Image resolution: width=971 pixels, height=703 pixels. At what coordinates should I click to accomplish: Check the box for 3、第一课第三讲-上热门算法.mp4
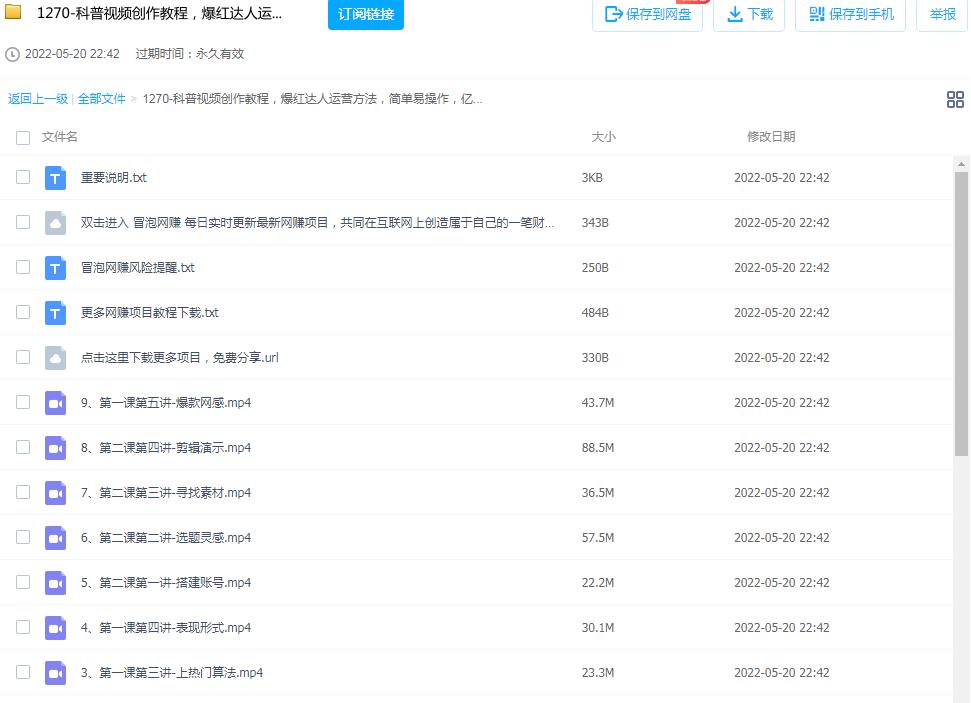(x=23, y=672)
